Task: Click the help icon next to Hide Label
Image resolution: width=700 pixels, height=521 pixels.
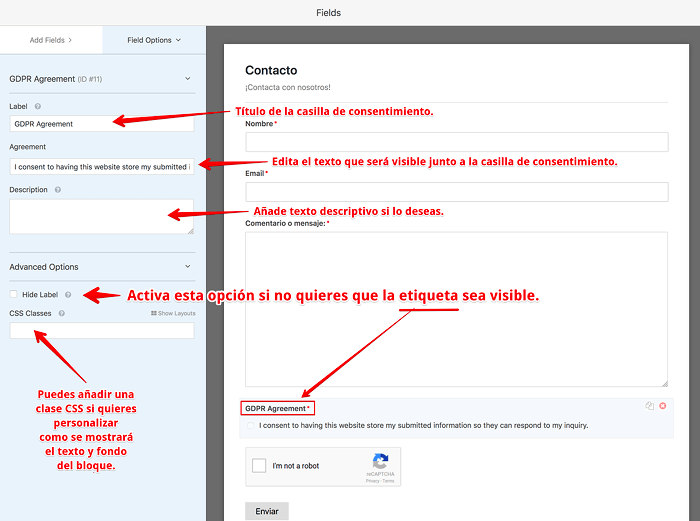Action: coord(69,295)
